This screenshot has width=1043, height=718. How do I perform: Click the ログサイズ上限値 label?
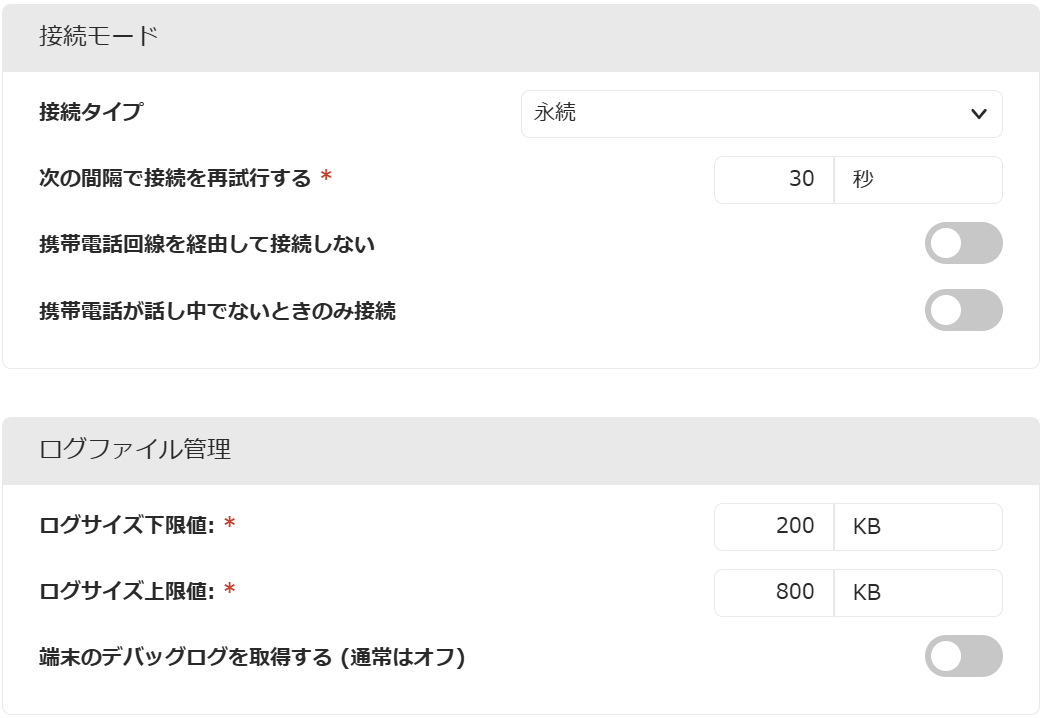(x=127, y=591)
